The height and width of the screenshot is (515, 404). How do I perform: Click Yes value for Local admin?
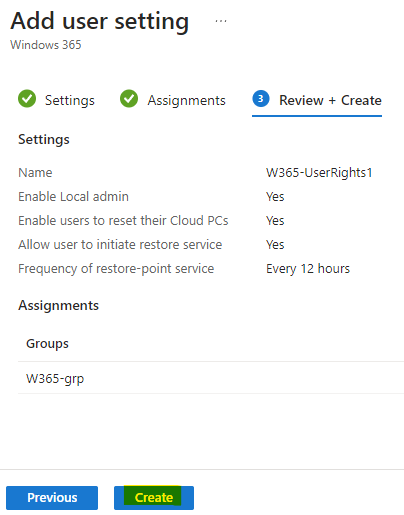tap(275, 197)
